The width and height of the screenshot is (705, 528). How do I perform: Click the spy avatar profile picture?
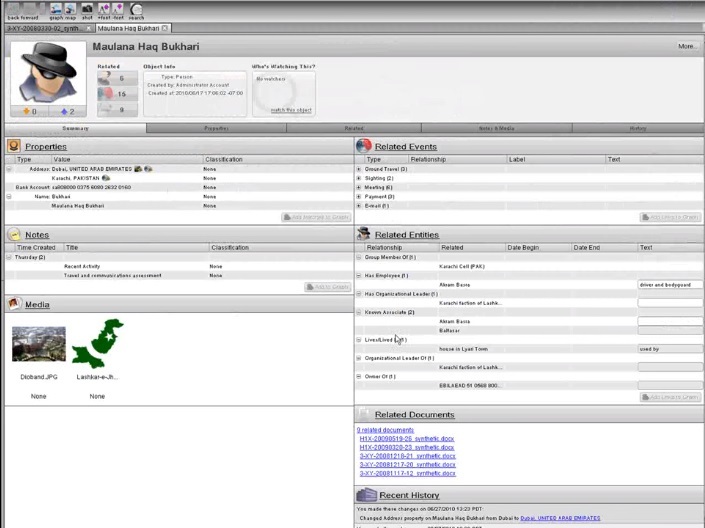coord(48,73)
